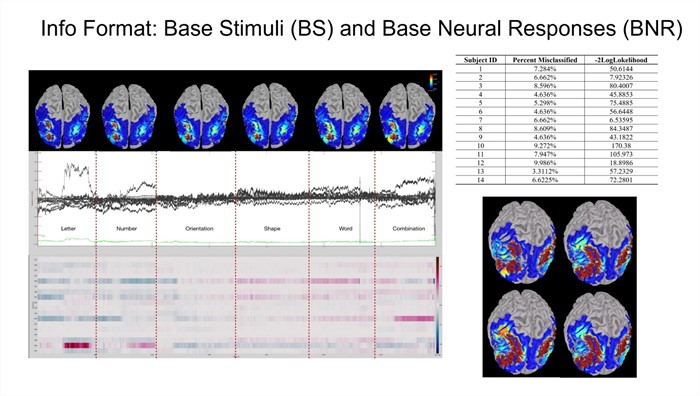Select the Orientation segment label

[199, 229]
